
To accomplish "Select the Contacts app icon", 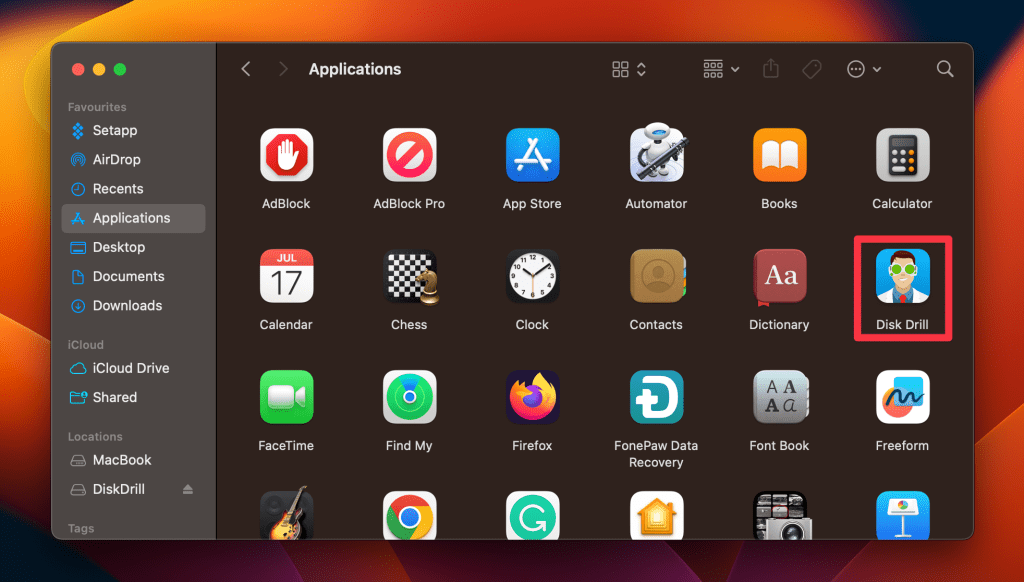I will click(x=656, y=276).
